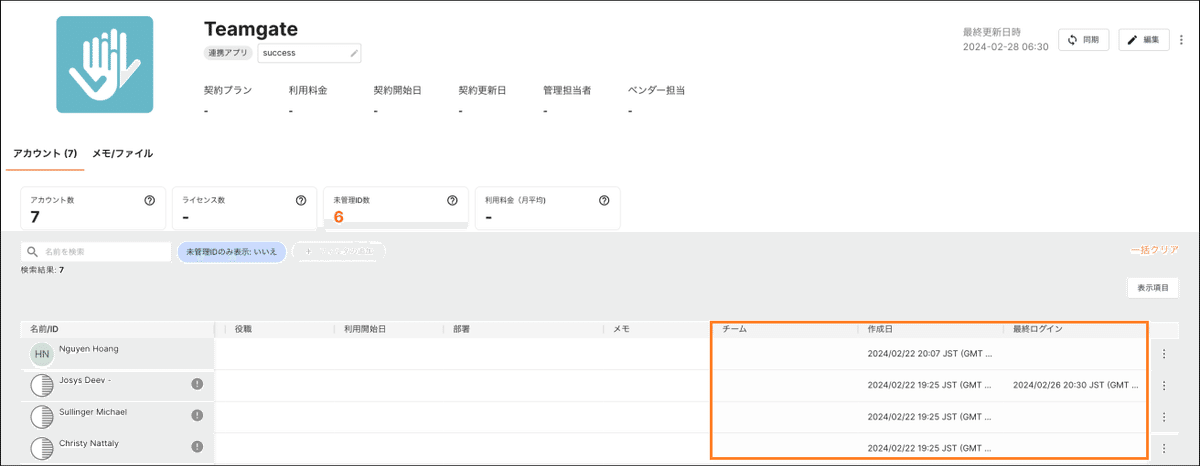This screenshot has height=466, width=1200.
Task: Click the avatar icon of Christy Nattaly
Action: coord(42,448)
